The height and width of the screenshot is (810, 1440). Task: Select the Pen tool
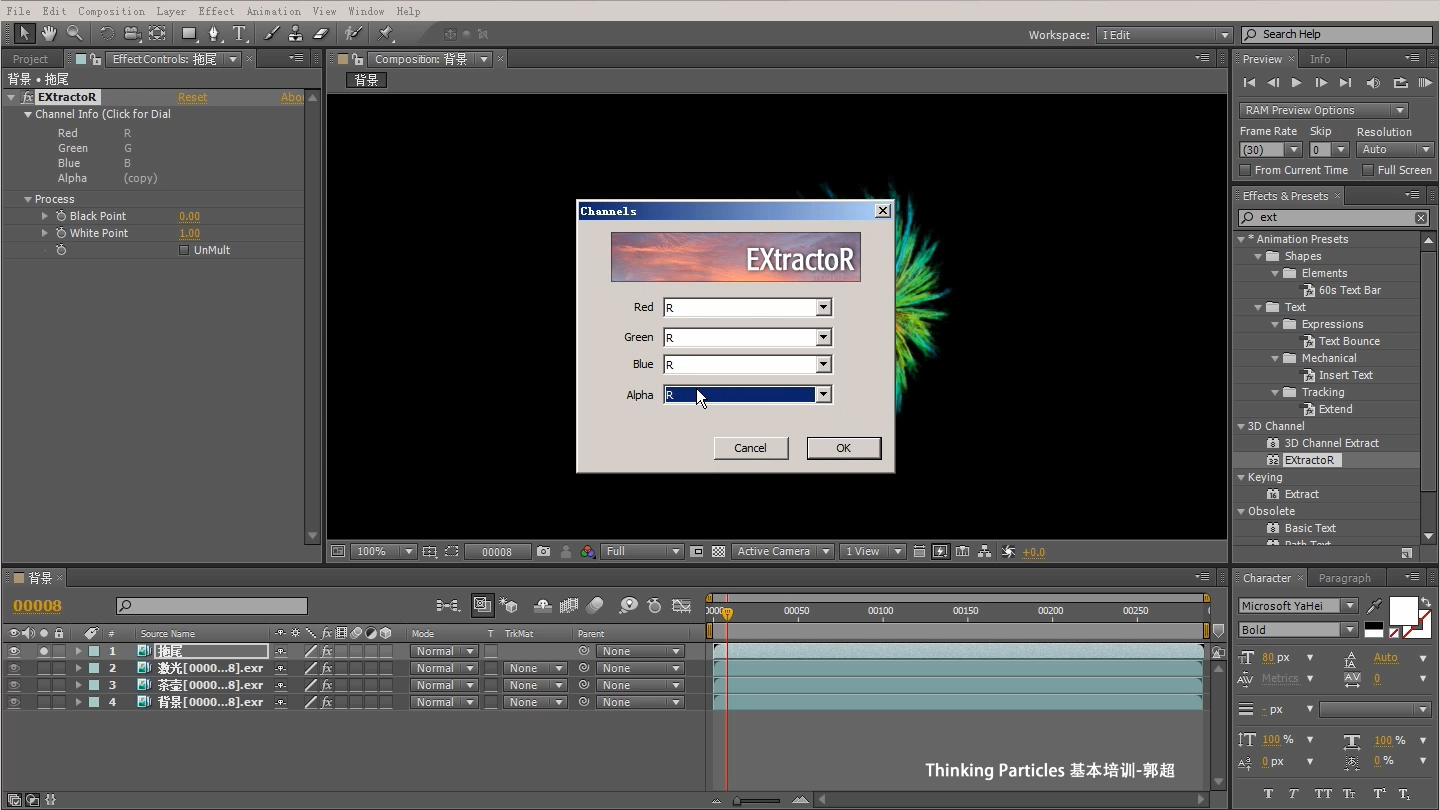pyautogui.click(x=213, y=34)
